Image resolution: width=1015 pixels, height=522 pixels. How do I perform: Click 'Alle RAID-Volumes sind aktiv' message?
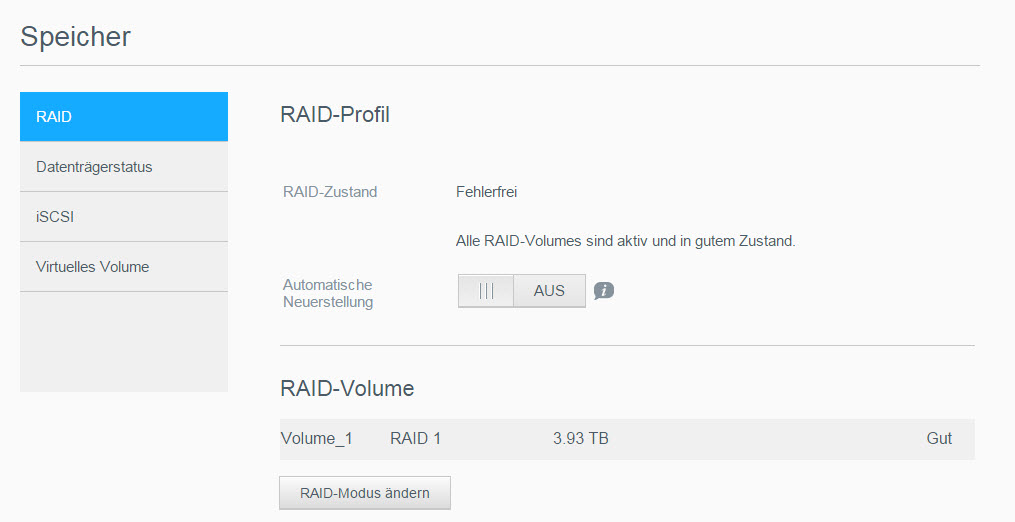pyautogui.click(x=625, y=241)
